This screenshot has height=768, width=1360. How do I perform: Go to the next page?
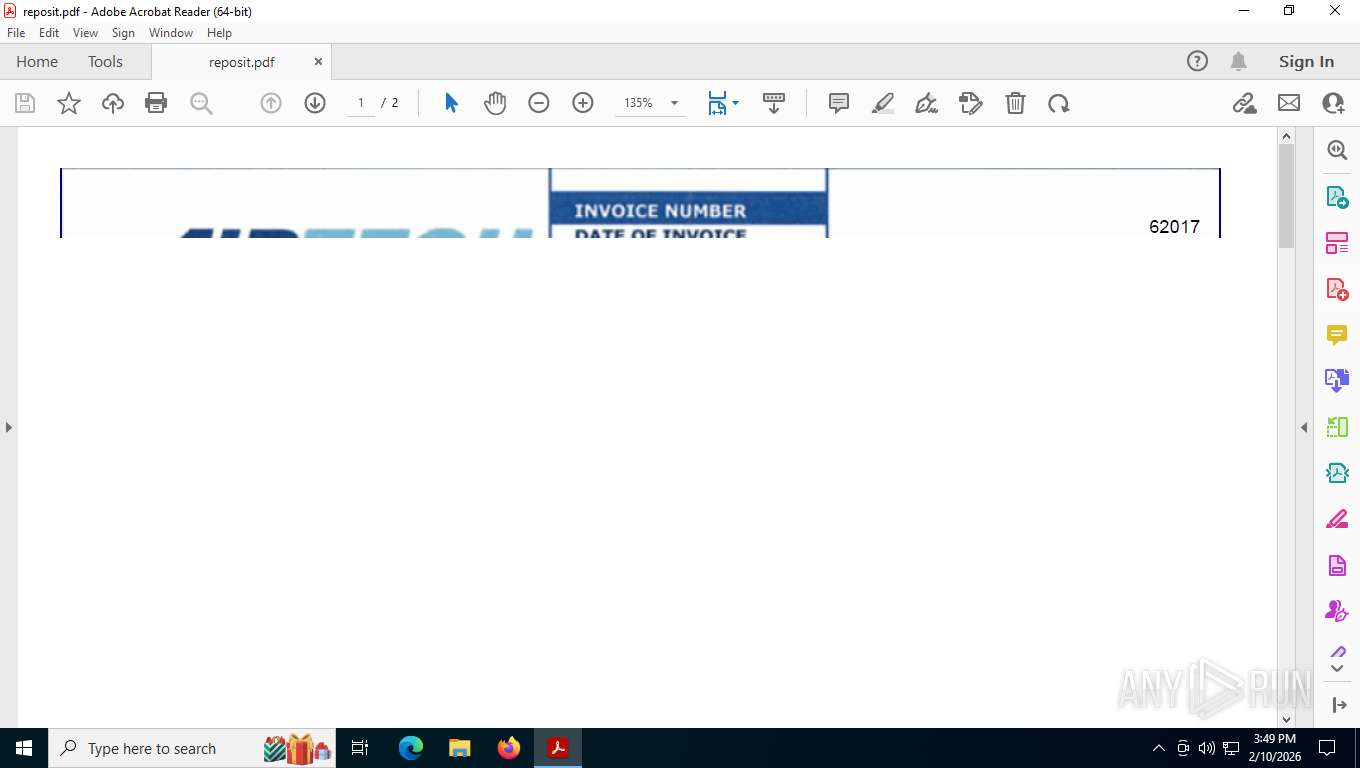pos(315,103)
